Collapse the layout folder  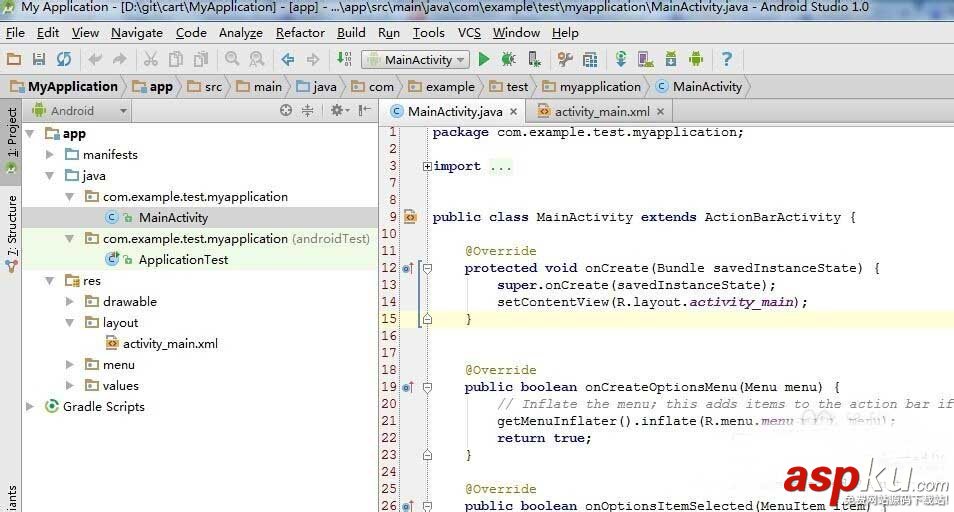(x=70, y=323)
